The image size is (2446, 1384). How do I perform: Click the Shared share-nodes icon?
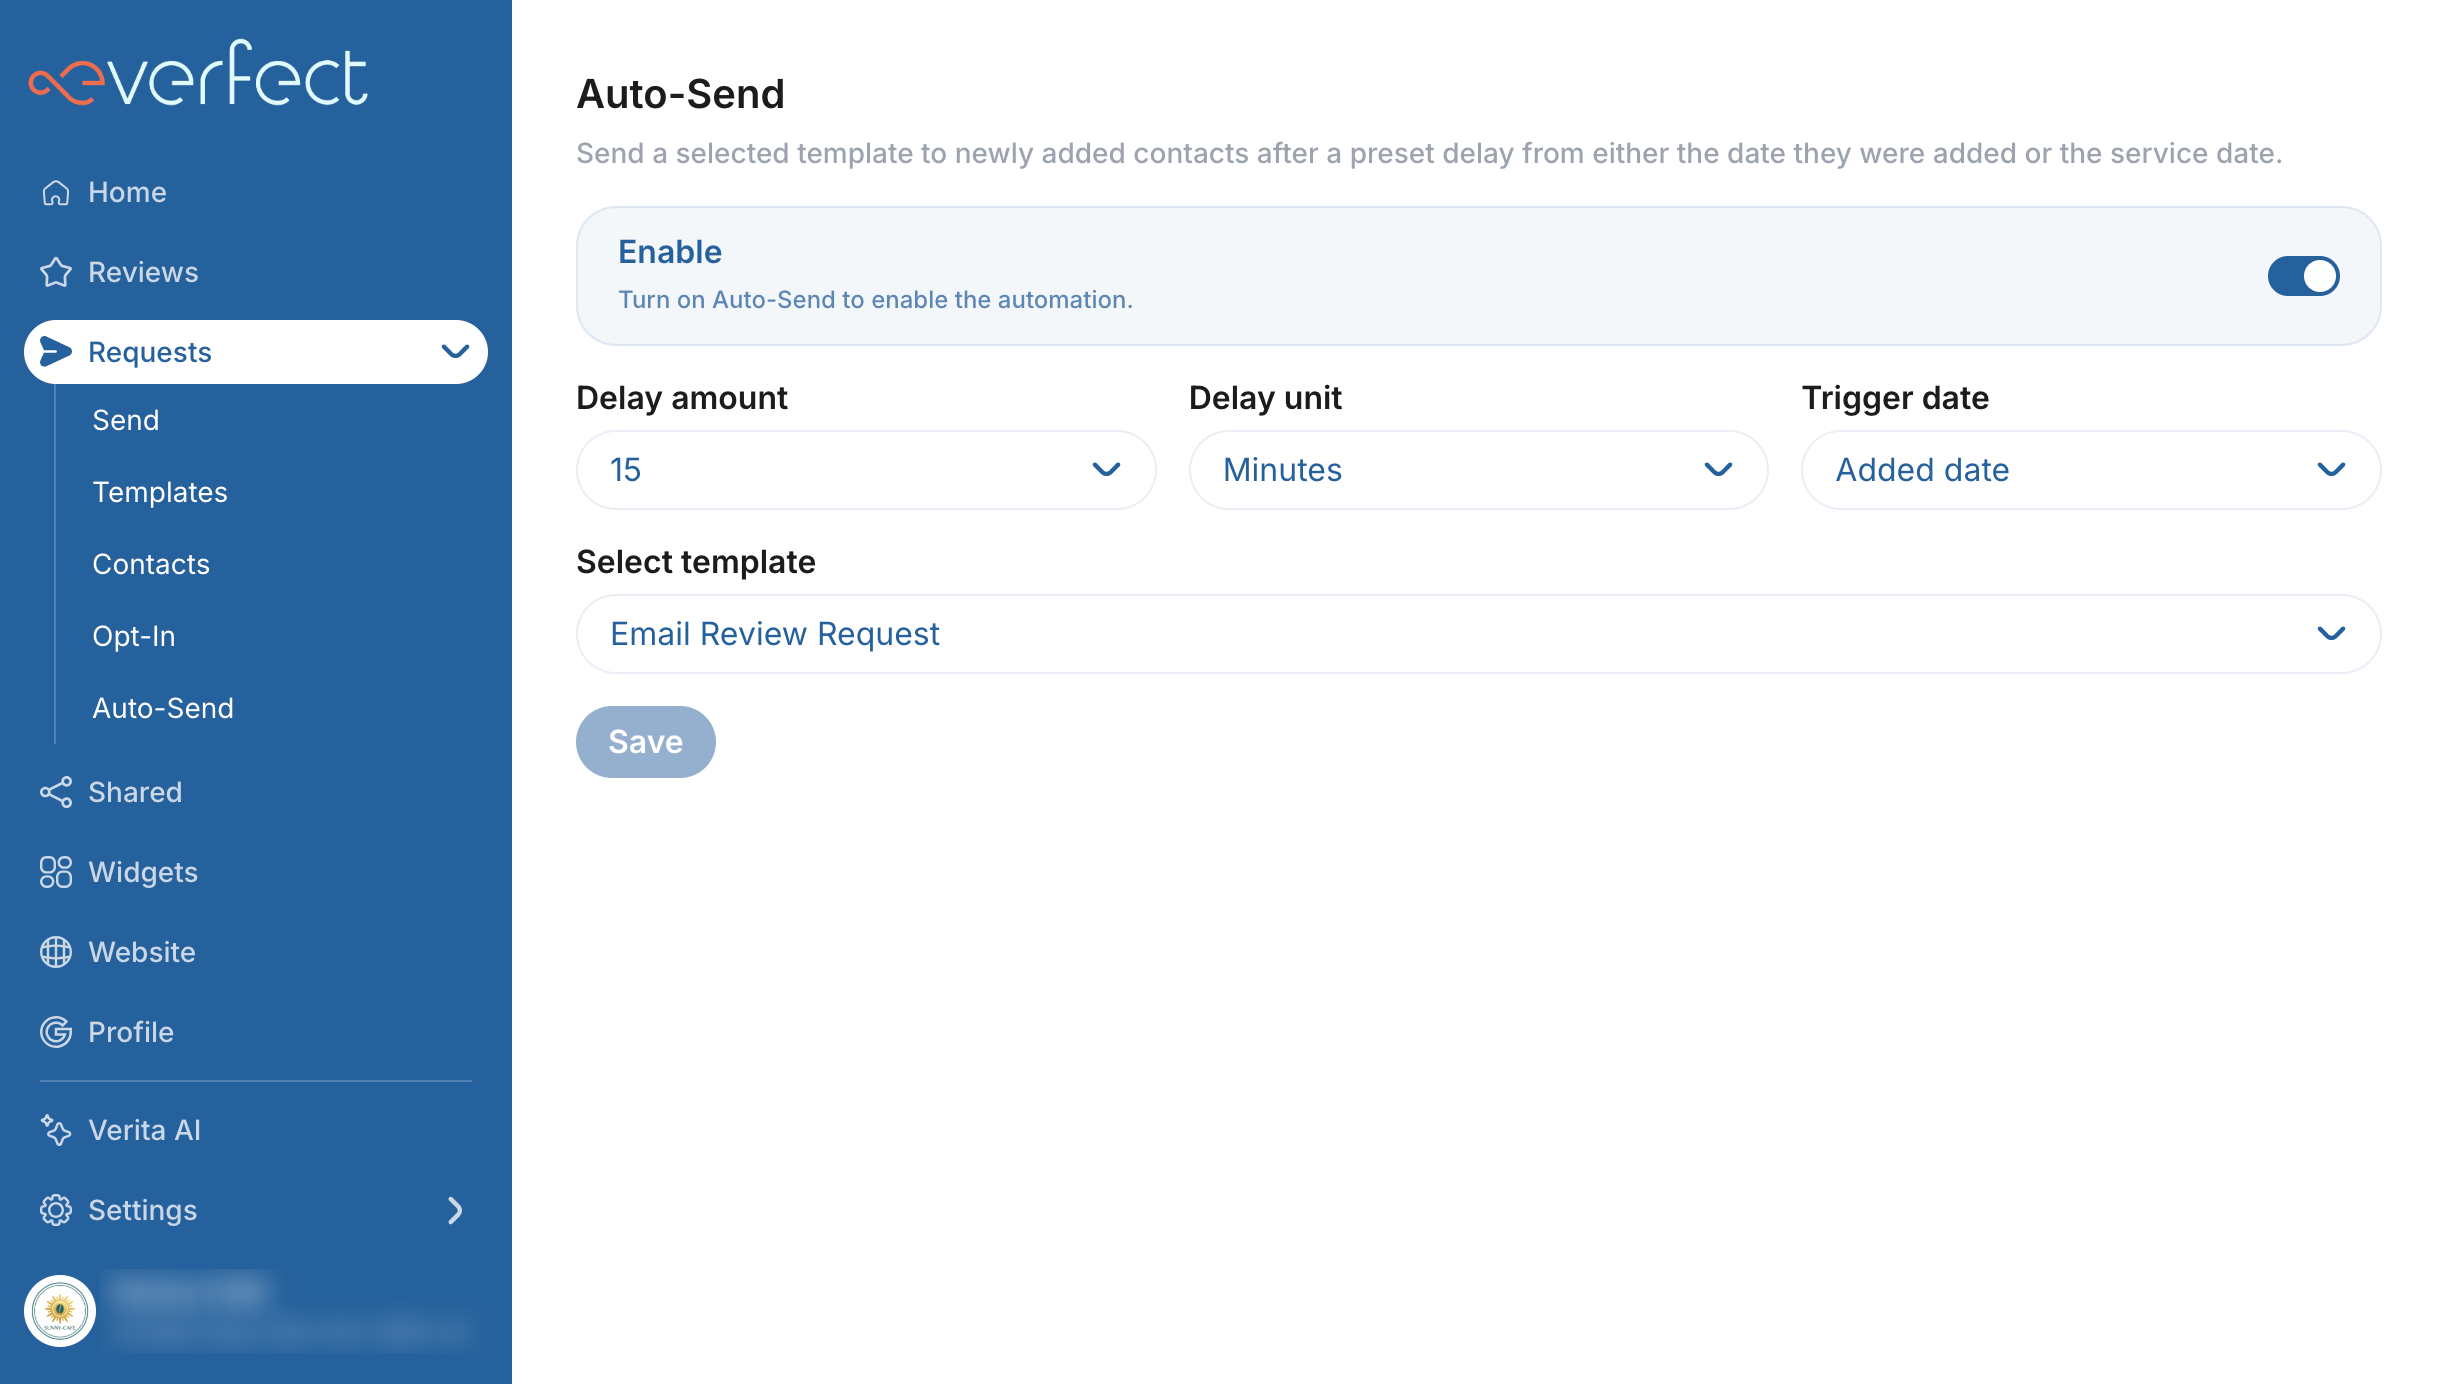coord(56,792)
